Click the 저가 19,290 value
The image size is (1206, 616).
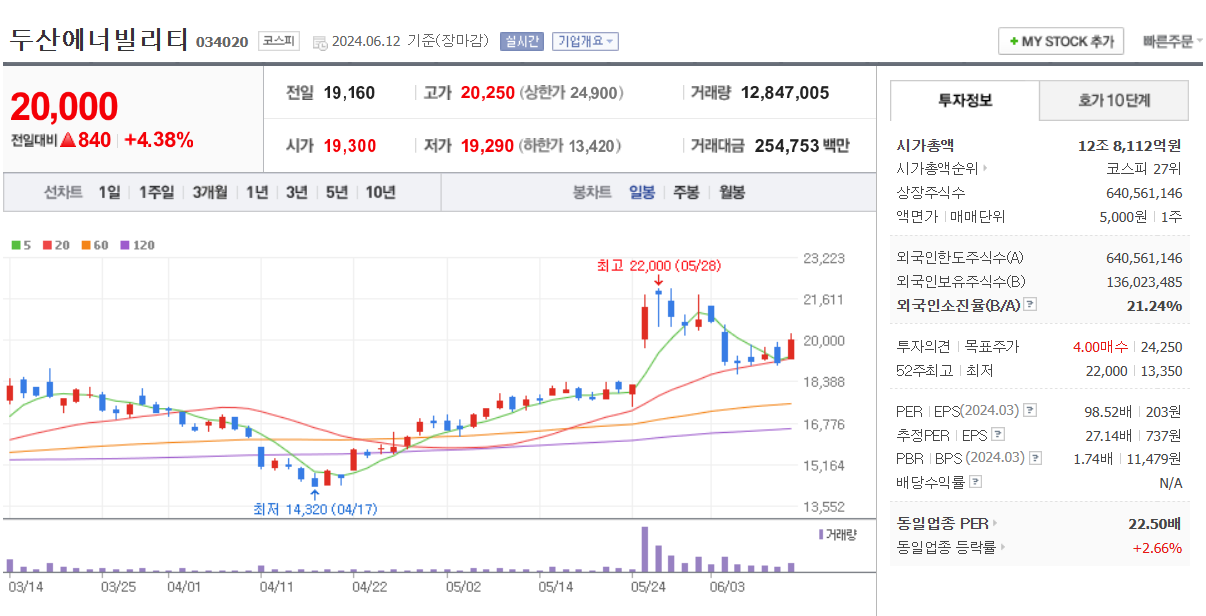coord(488,146)
